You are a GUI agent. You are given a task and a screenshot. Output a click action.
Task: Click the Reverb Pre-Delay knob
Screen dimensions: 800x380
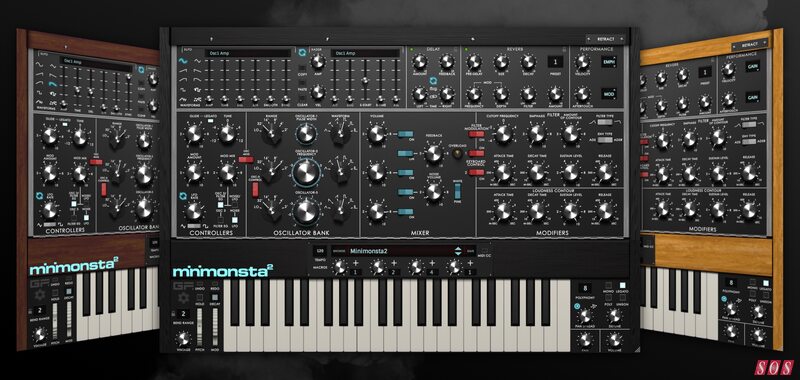pyautogui.click(x=474, y=62)
